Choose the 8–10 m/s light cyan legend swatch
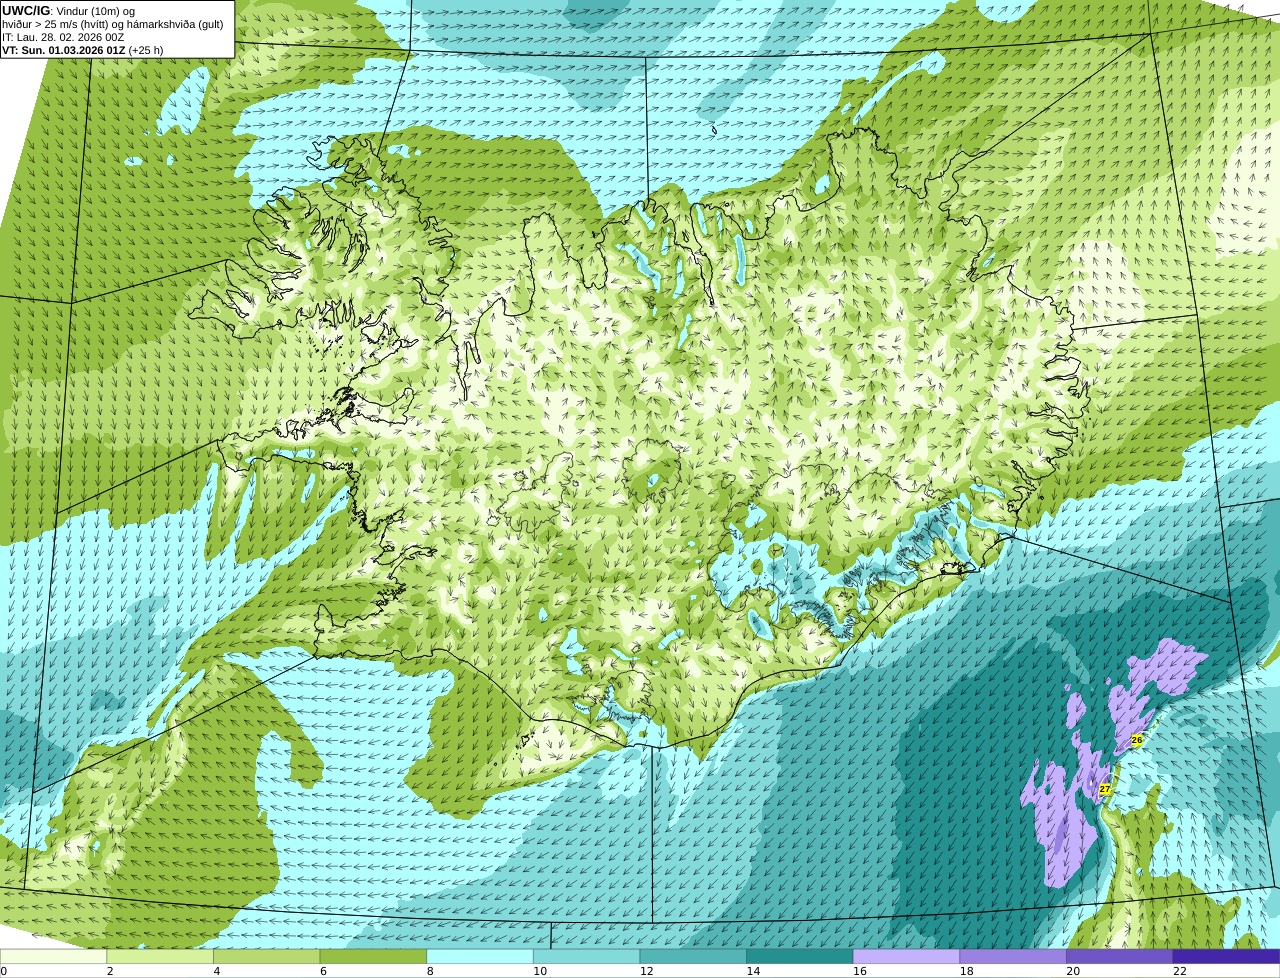 (x=480, y=957)
